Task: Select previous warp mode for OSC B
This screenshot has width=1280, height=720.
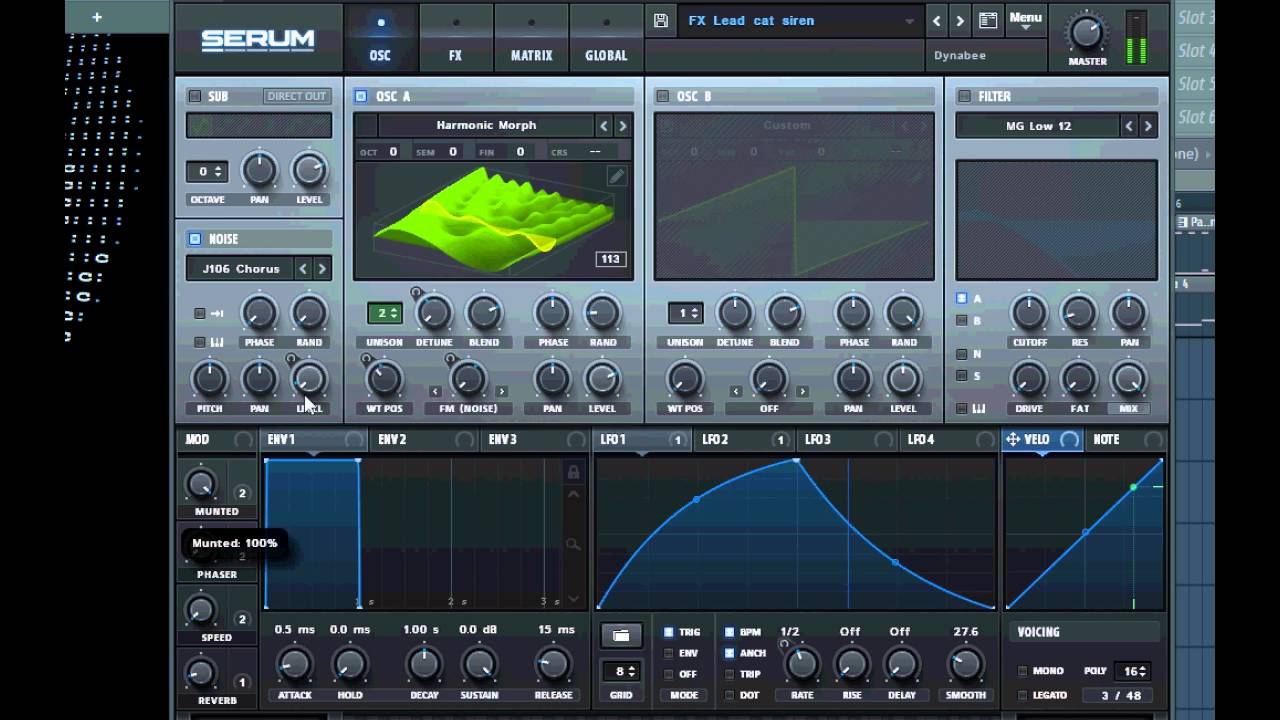Action: [736, 391]
